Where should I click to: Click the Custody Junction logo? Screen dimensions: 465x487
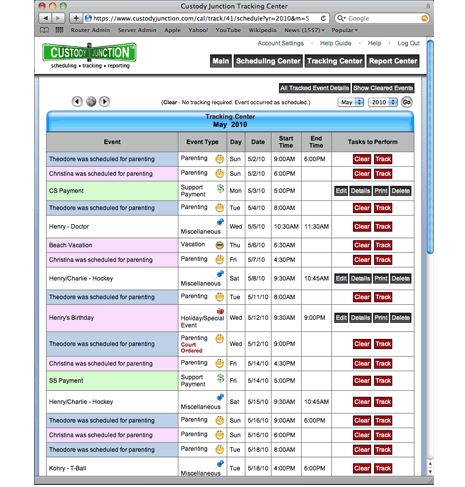click(x=89, y=55)
